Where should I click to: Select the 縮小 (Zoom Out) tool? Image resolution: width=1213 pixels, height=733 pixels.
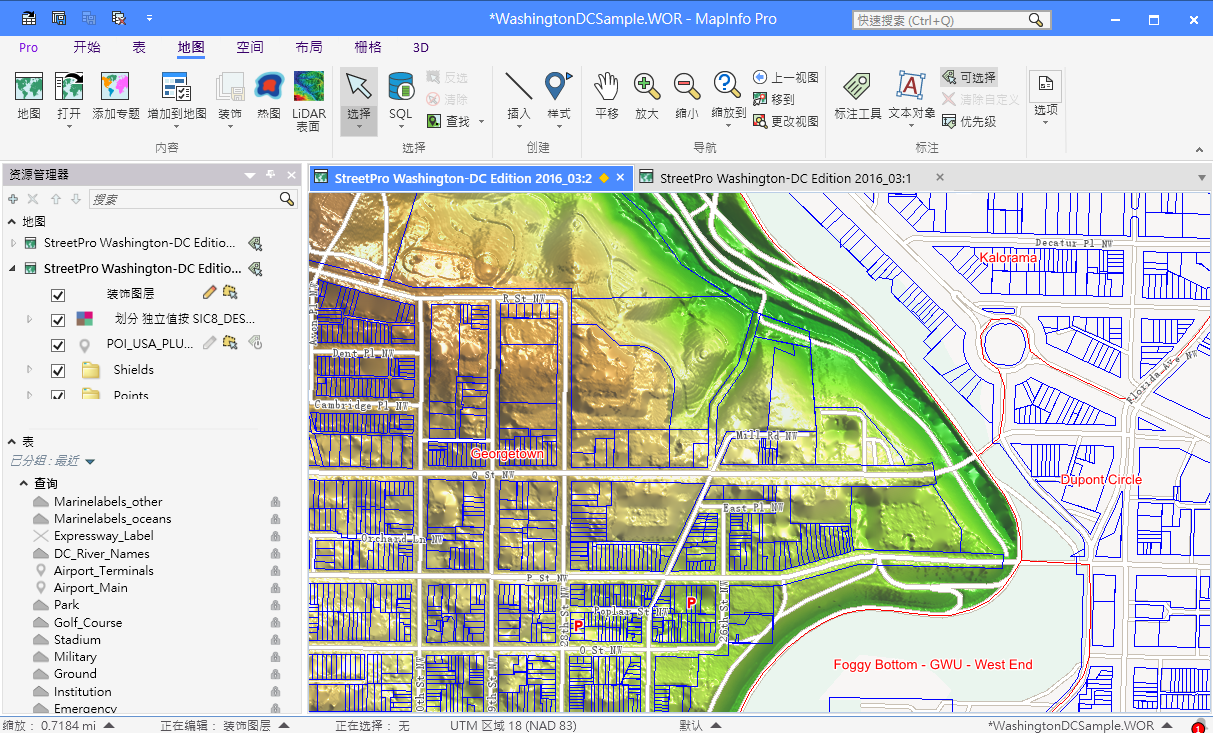(687, 96)
